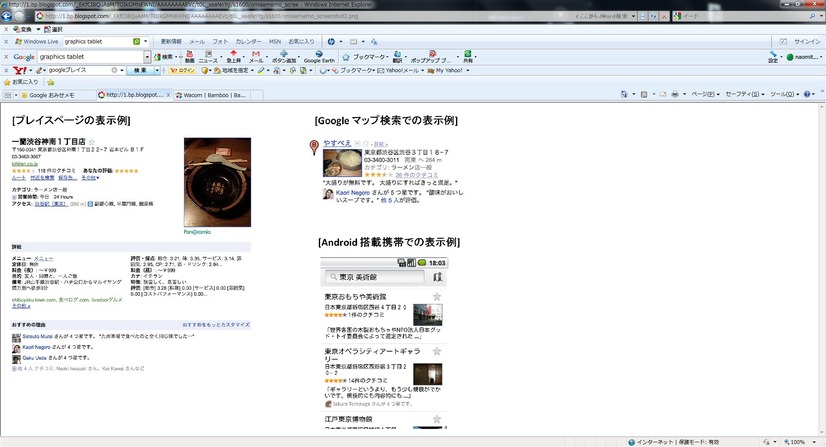Click the Windows Live graphics tablet search field
Screen dimensions: 826x447
click(x=97, y=42)
